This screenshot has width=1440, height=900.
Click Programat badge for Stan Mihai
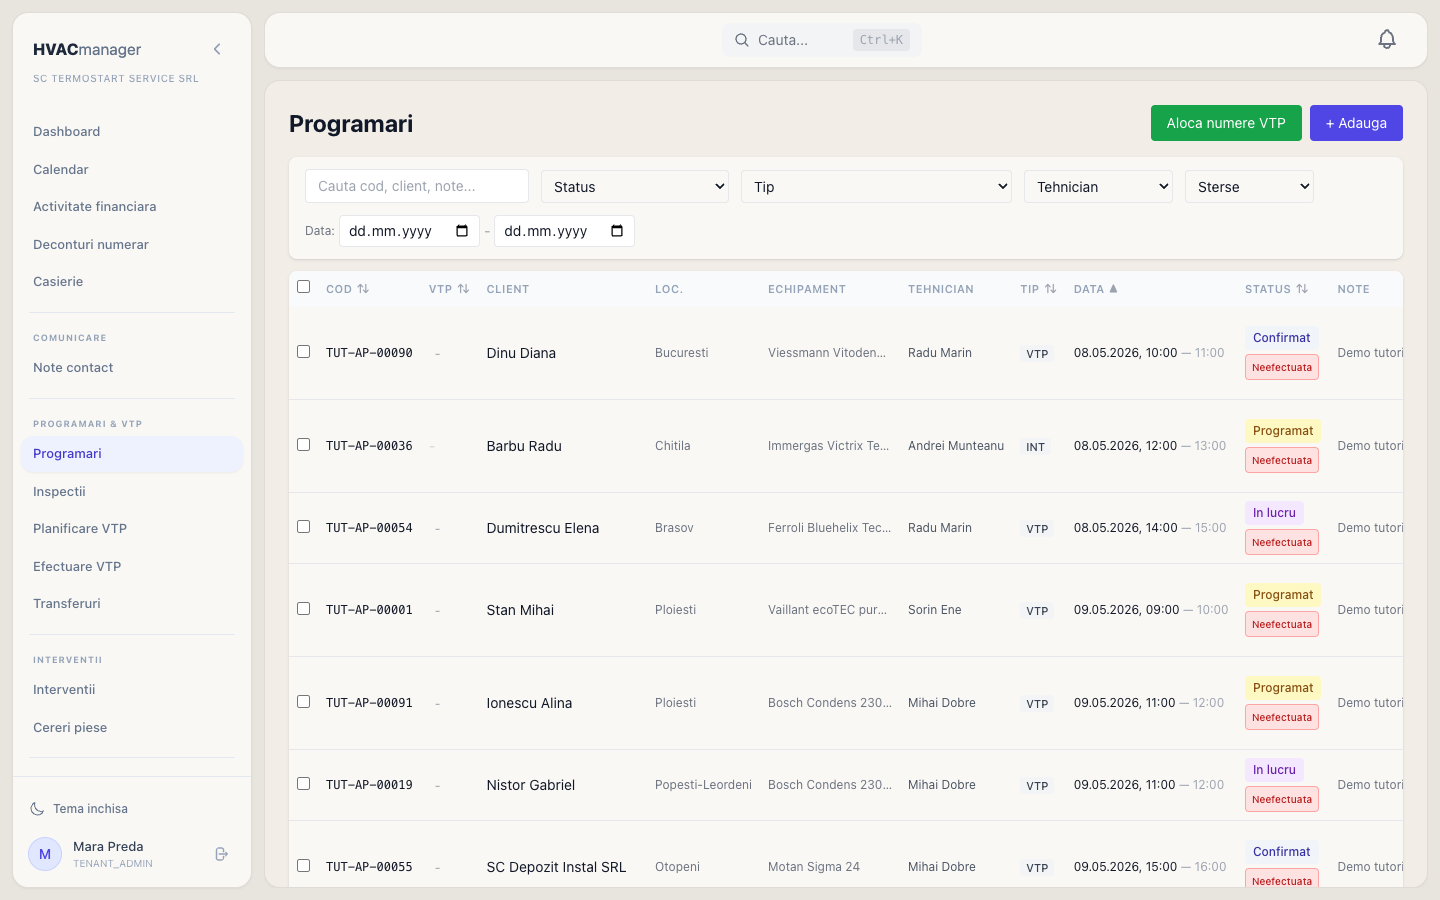pos(1283,595)
